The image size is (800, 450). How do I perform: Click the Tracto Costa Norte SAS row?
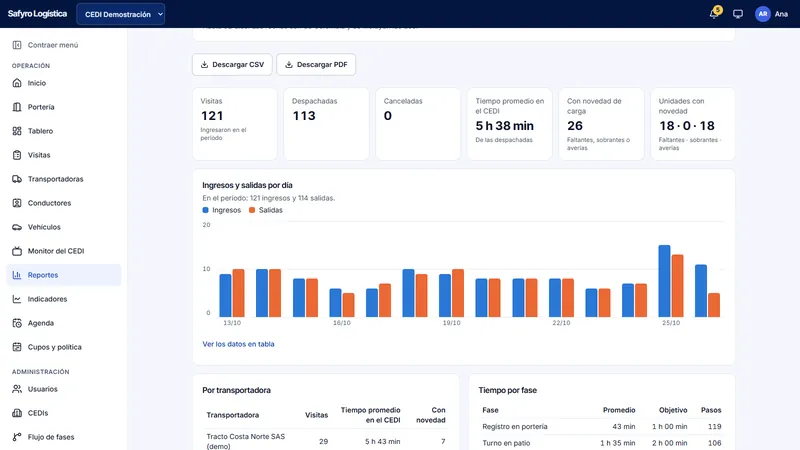coord(326,441)
